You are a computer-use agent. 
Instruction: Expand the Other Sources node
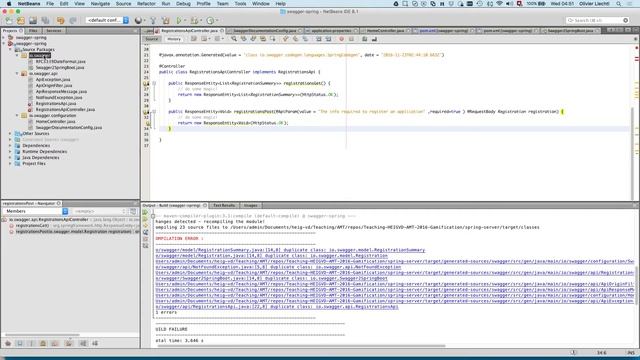(11, 133)
